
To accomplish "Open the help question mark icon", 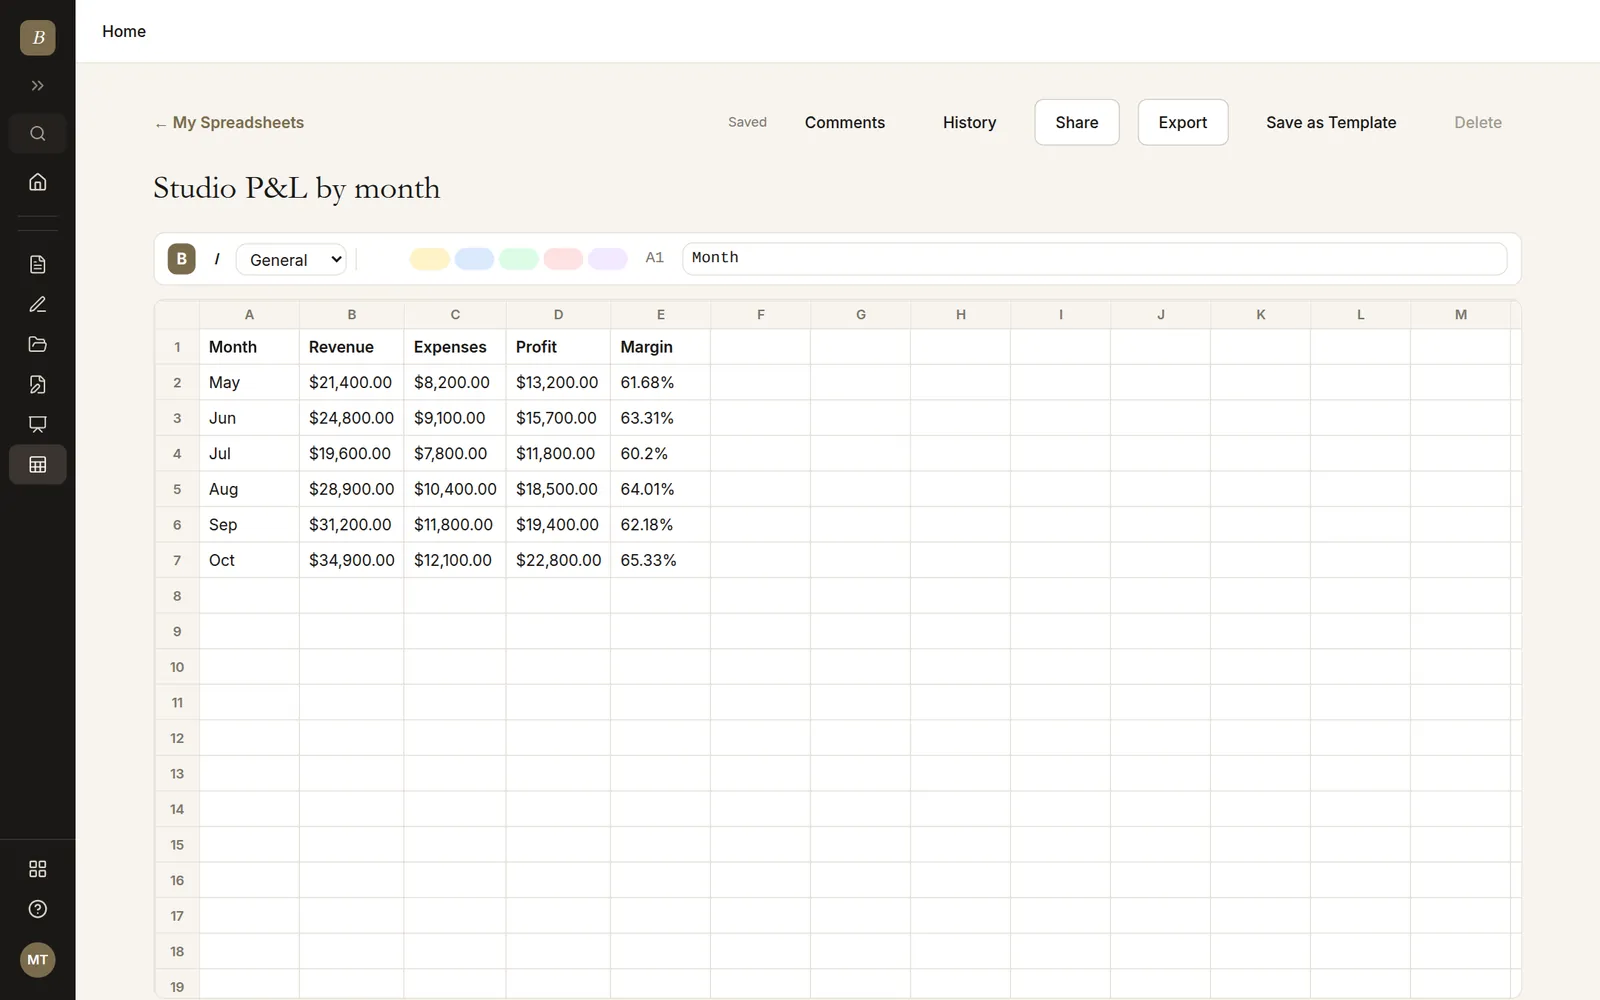I will click(37, 909).
